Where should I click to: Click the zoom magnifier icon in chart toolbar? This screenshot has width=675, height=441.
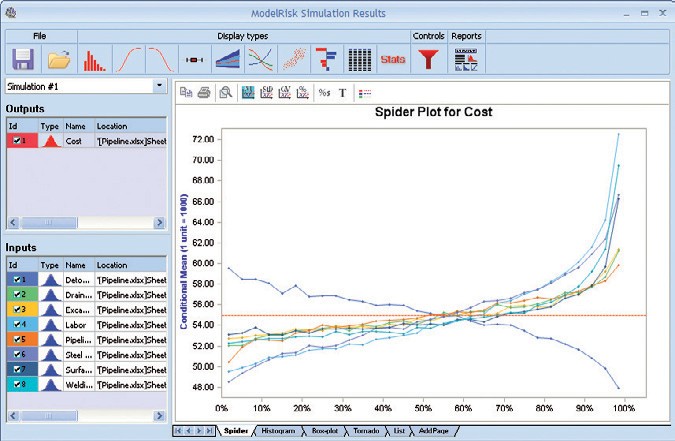coord(226,92)
